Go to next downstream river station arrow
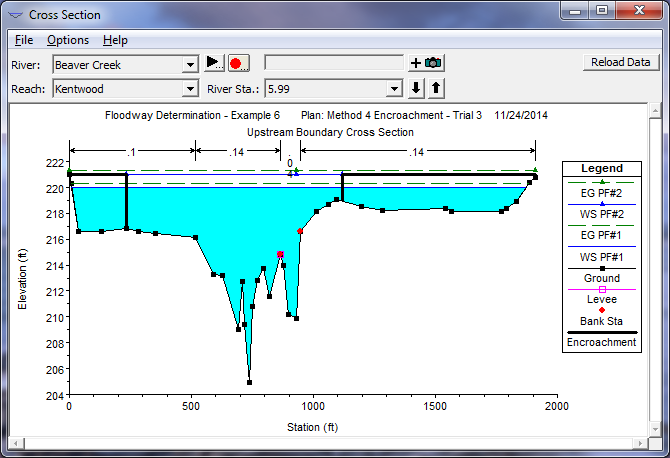Image resolution: width=670 pixels, height=458 pixels. pyautogui.click(x=417, y=88)
